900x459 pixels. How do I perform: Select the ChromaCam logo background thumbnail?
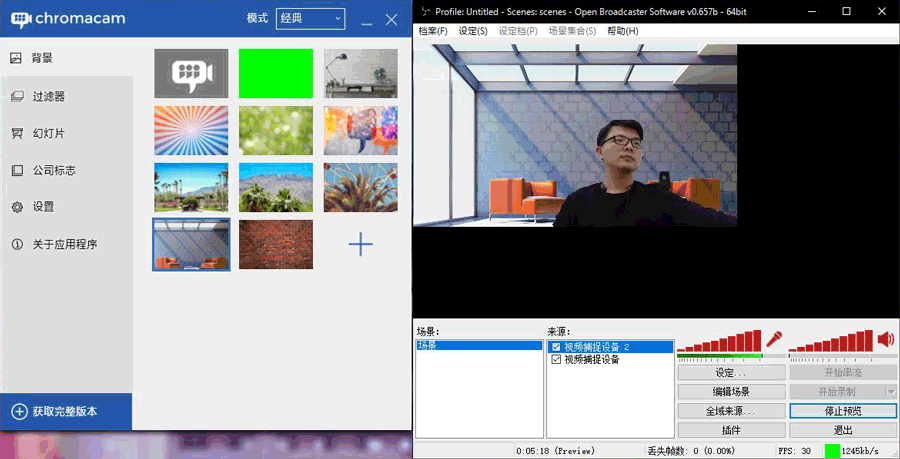(x=191, y=73)
